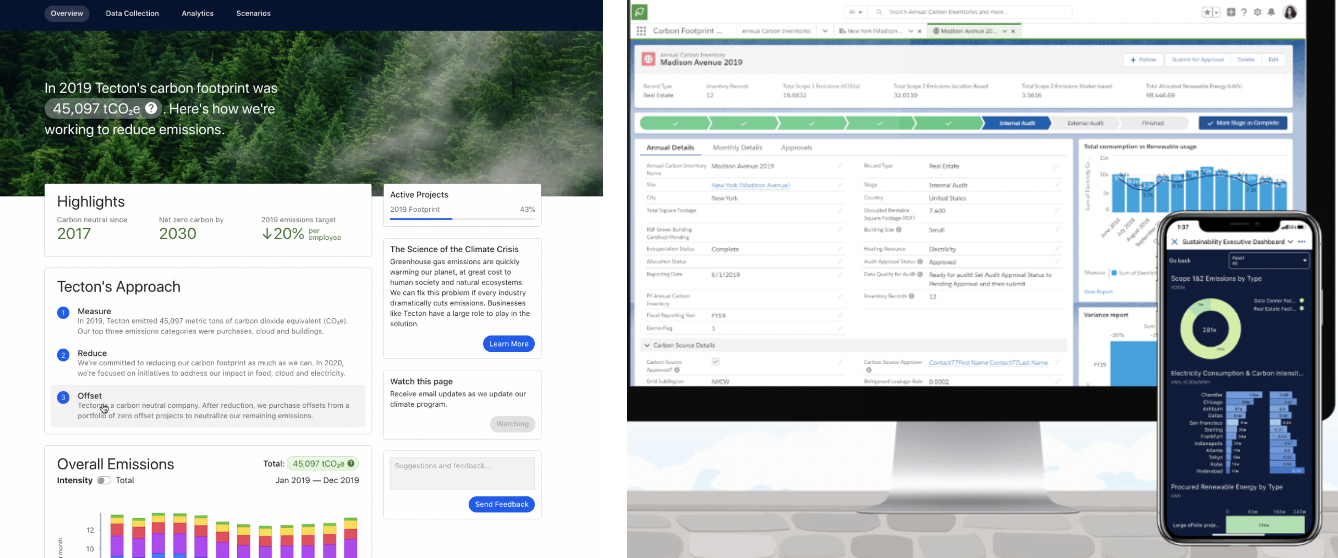The height and width of the screenshot is (558, 1338).
Task: Click the info icon beside Audit Approval Status
Action: click(920, 261)
